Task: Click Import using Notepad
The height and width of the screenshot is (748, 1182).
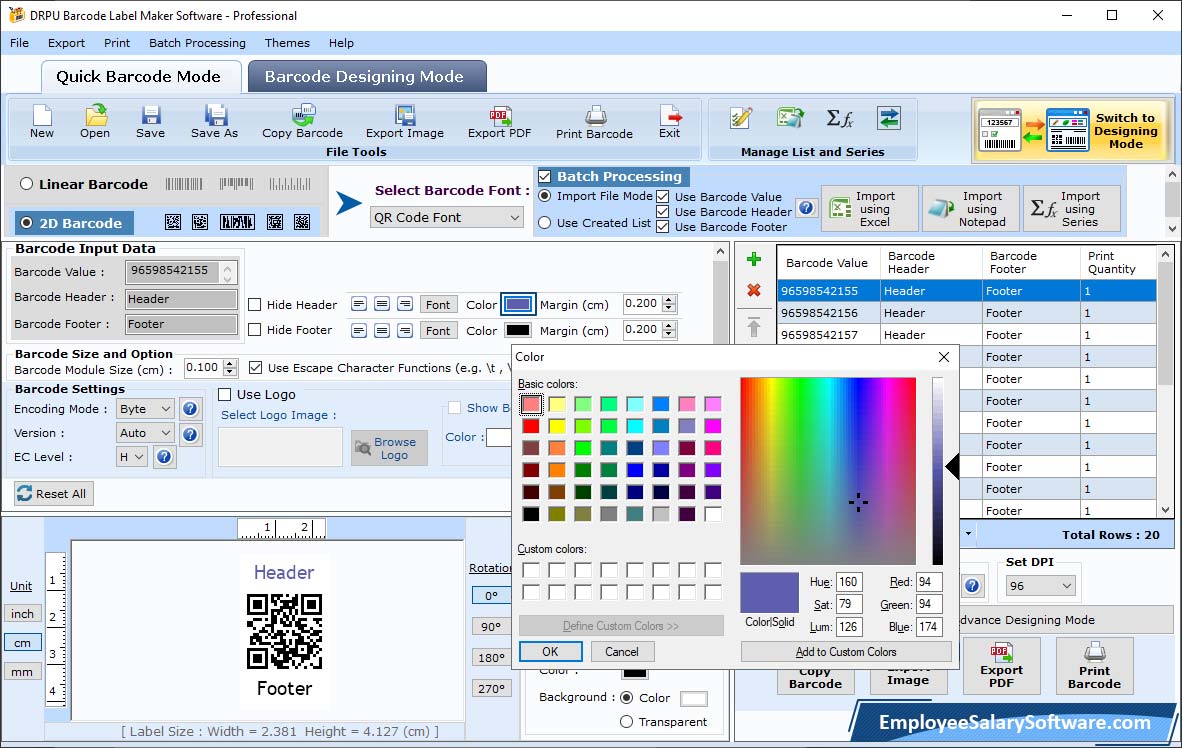Action: (x=971, y=209)
